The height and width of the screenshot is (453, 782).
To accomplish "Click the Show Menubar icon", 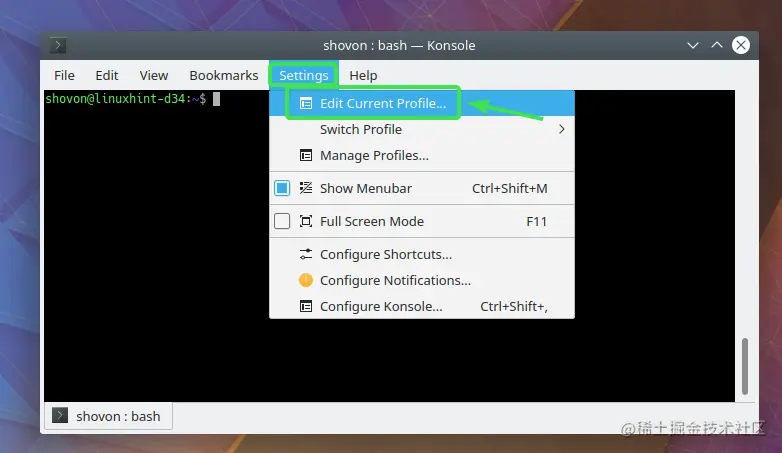I will point(306,188).
